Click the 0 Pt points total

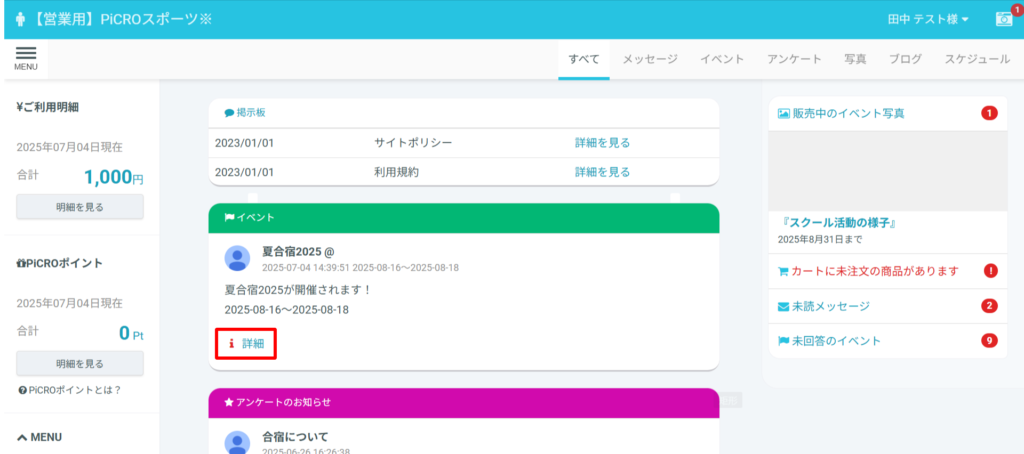[x=131, y=333]
